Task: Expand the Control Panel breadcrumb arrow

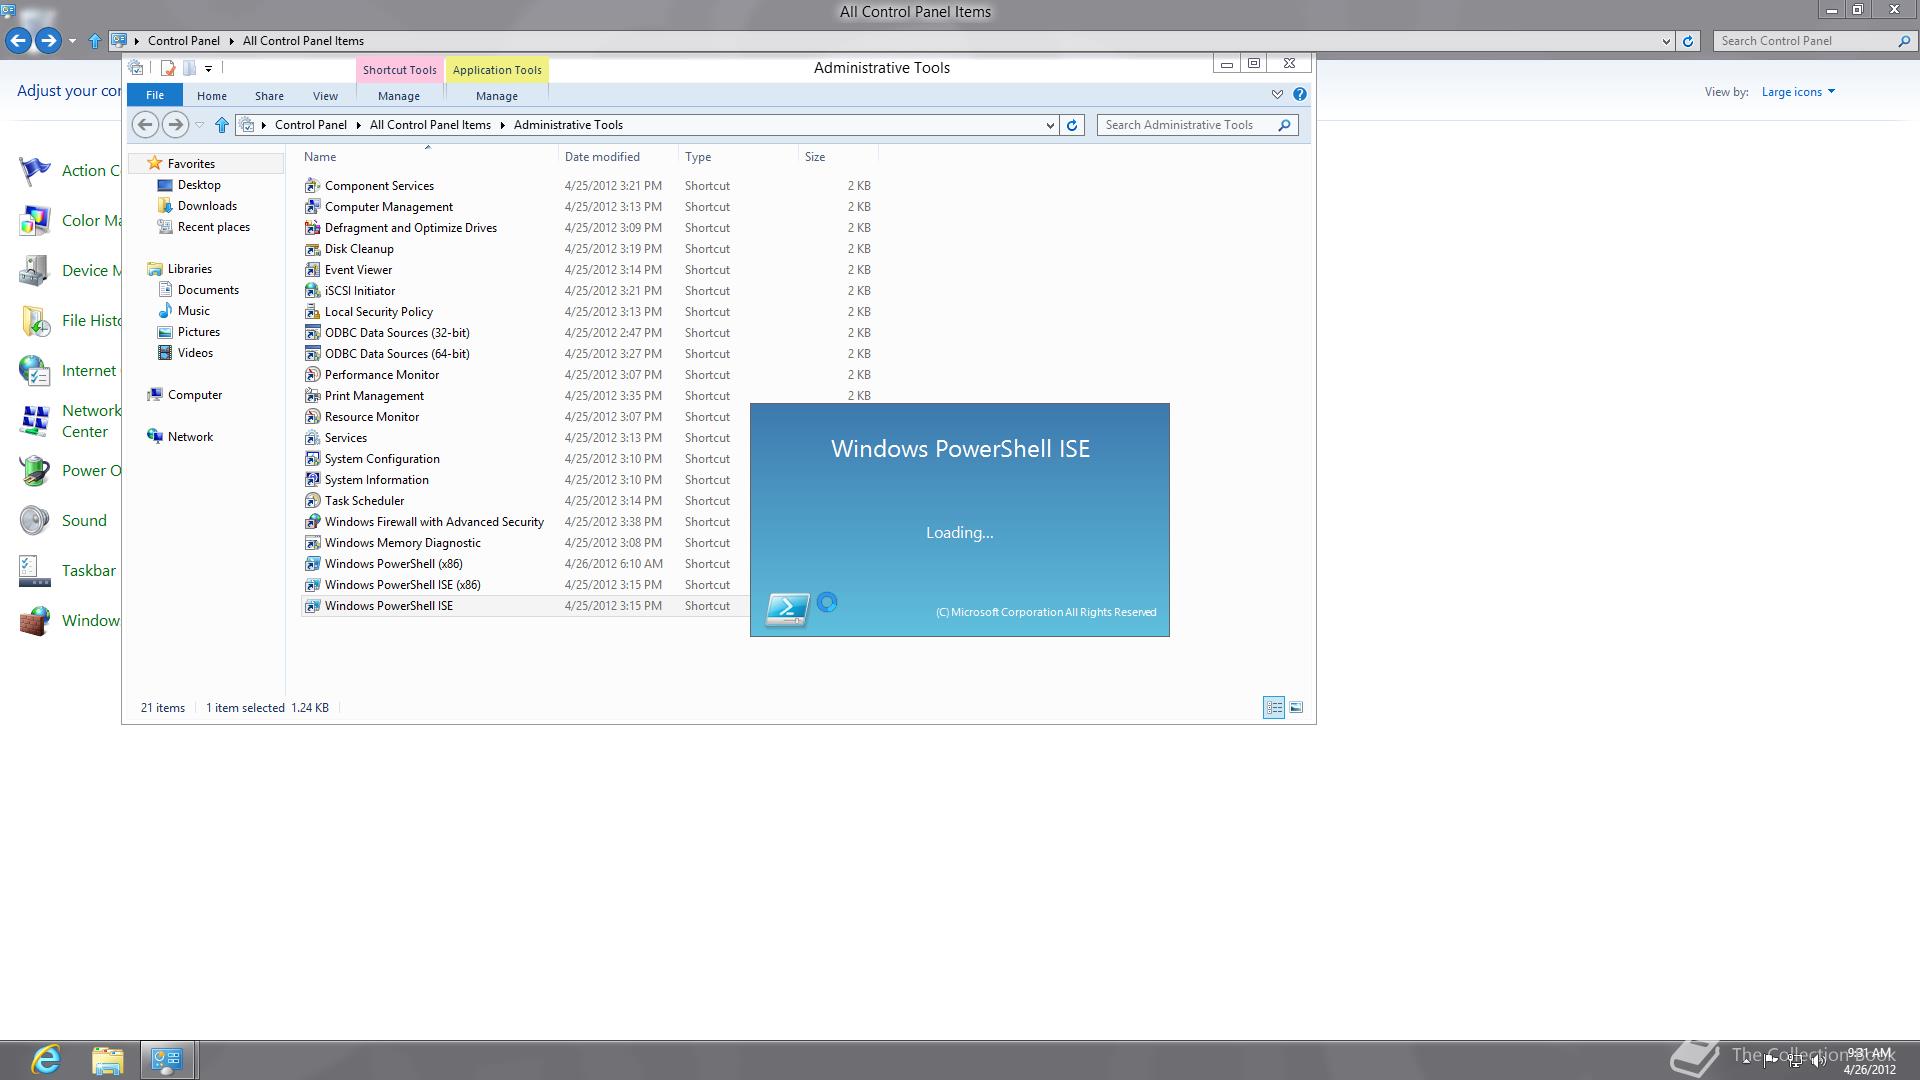Action: coord(358,125)
